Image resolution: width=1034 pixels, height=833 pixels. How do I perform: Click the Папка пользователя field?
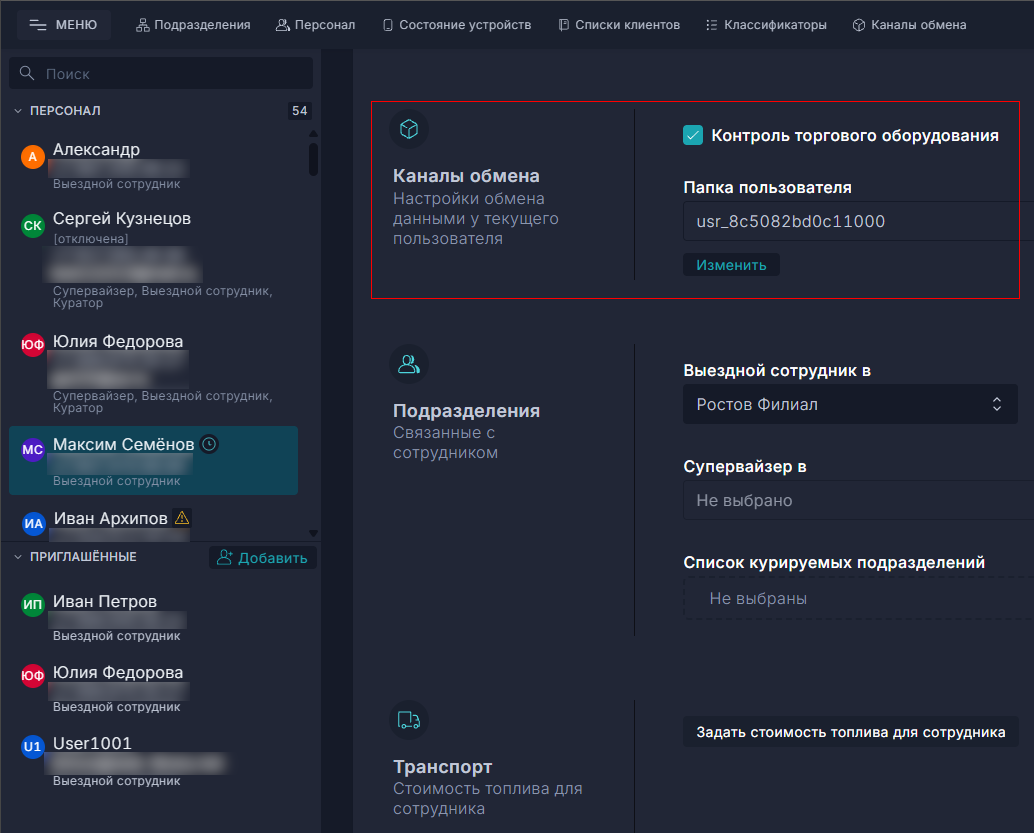[859, 221]
